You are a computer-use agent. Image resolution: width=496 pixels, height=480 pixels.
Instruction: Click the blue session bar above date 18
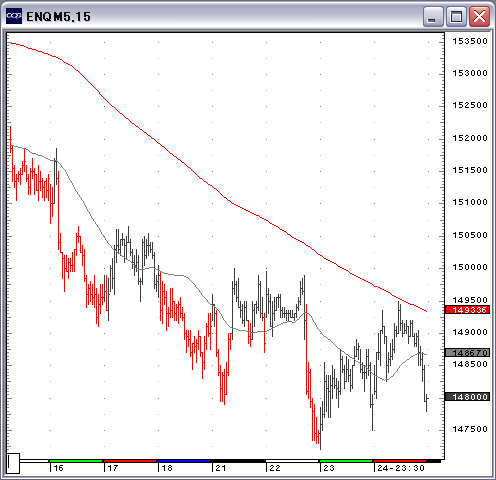point(184,461)
